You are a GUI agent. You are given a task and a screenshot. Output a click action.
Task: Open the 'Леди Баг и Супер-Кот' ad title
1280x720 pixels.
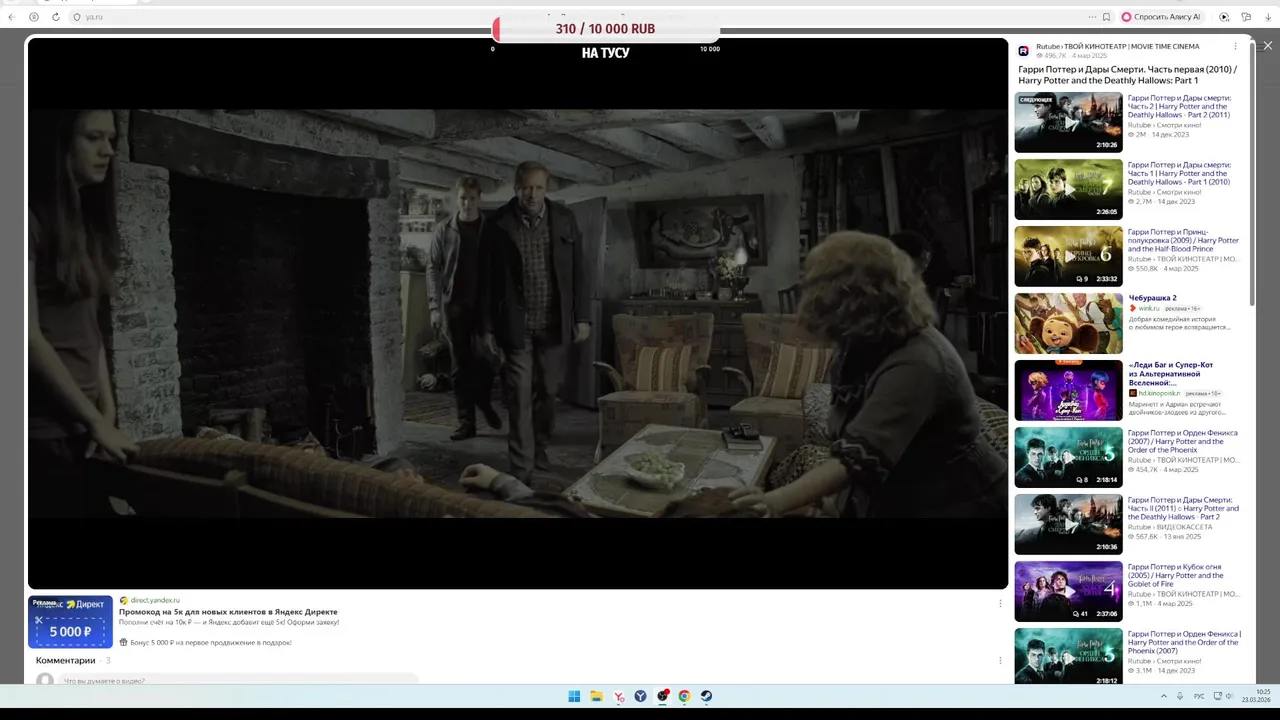[x=1170, y=374]
